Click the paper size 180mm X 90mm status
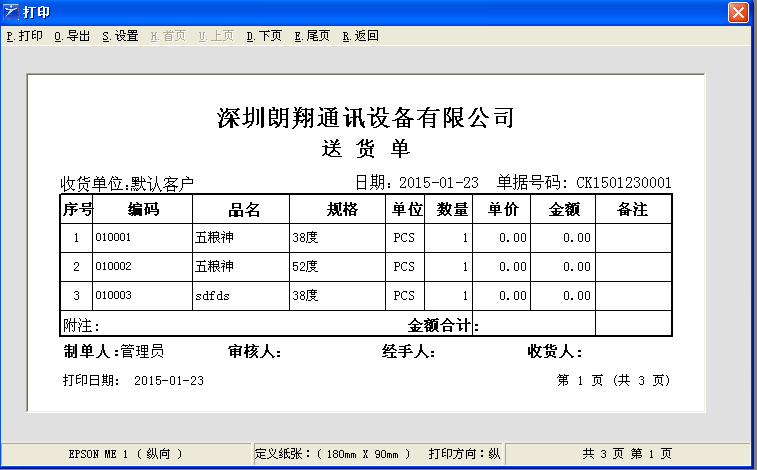The image size is (757, 470). 333,453
